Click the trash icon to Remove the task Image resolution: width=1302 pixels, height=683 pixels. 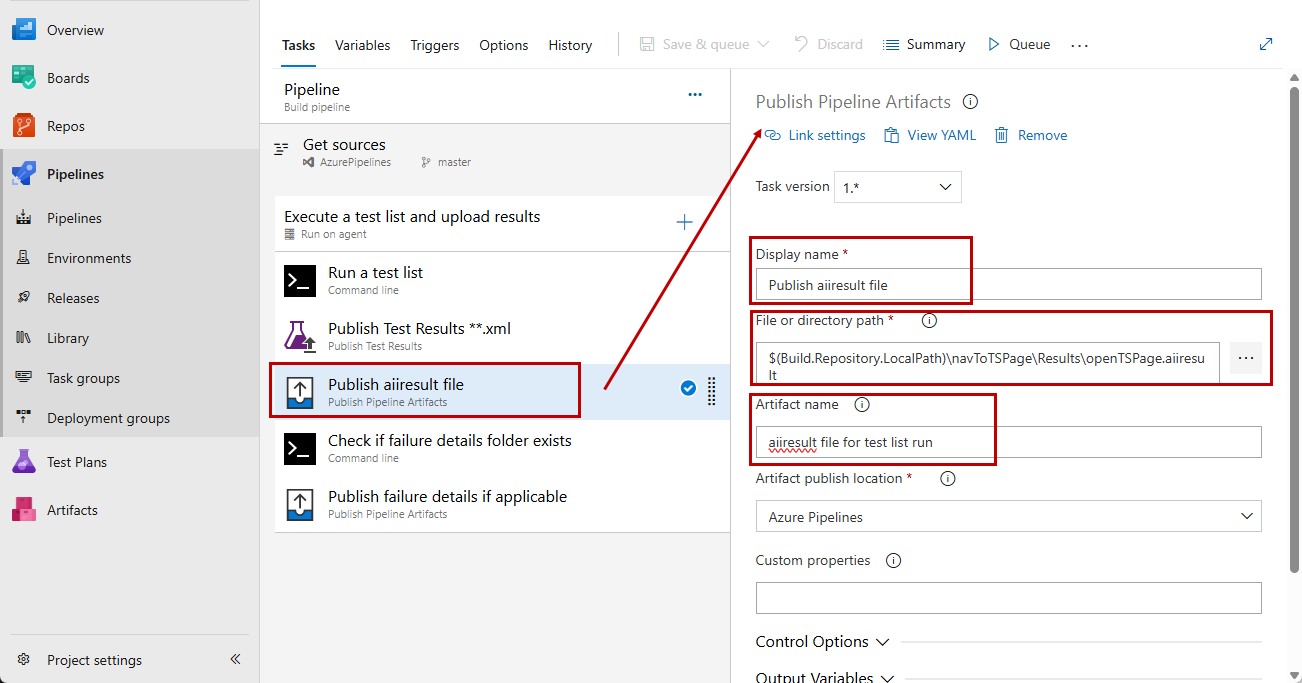(x=1001, y=134)
